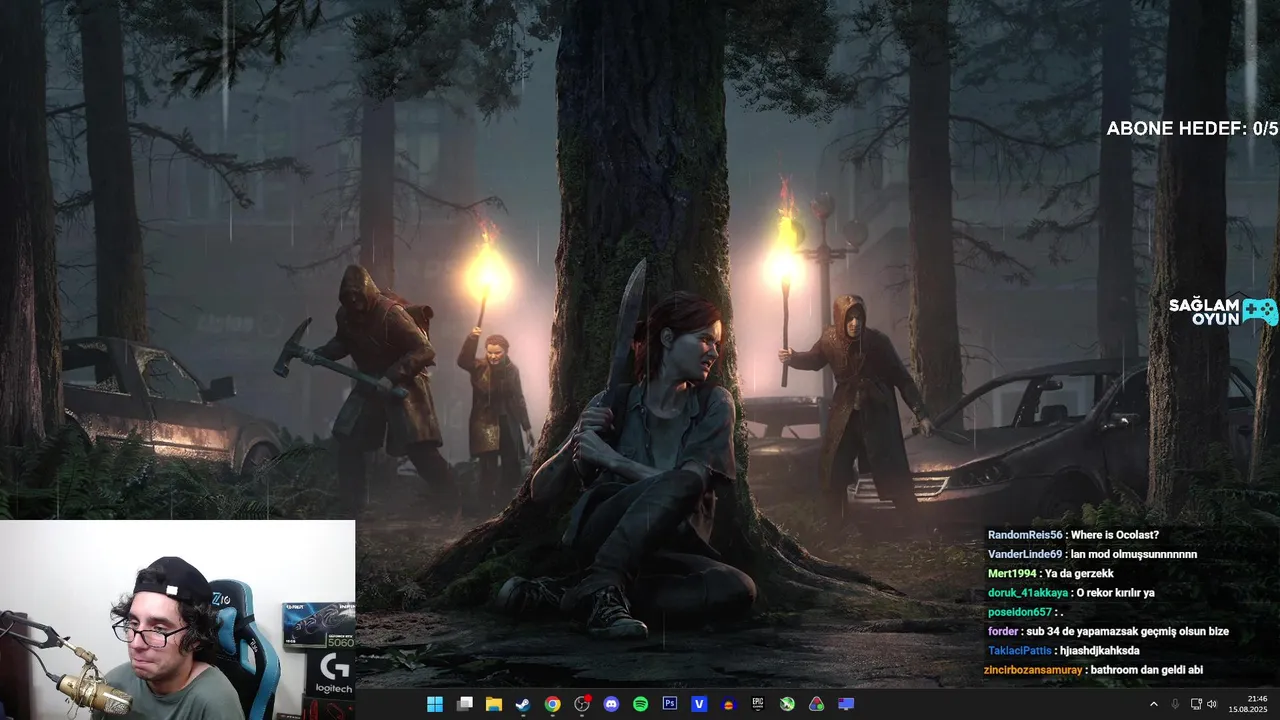Click the ABONE HEDEF: 0/5 overlay text

1192,128
